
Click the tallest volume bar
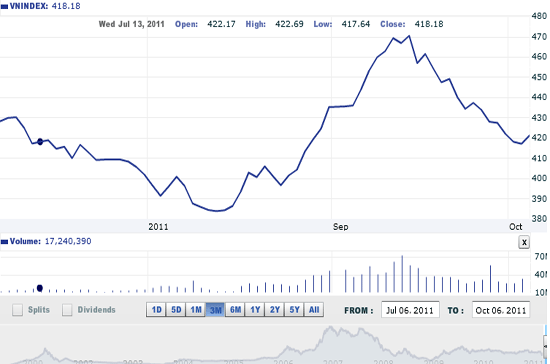click(402, 274)
